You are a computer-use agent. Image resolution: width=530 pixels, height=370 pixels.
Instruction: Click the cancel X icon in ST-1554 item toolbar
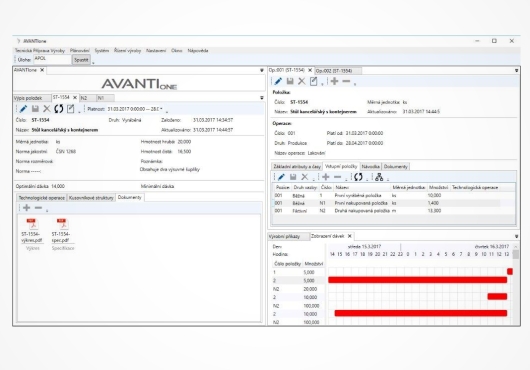(x=47, y=109)
